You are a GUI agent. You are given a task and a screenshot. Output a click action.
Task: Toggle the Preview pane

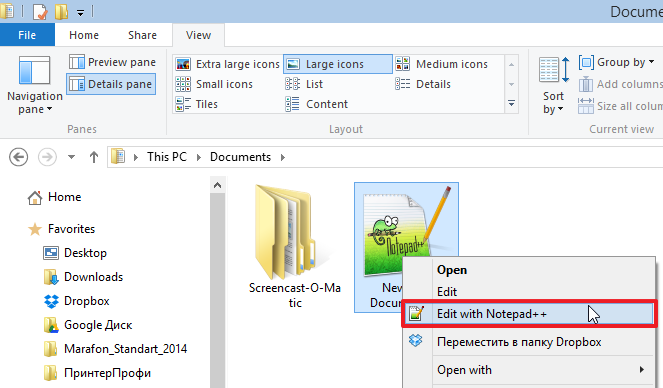coord(112,62)
